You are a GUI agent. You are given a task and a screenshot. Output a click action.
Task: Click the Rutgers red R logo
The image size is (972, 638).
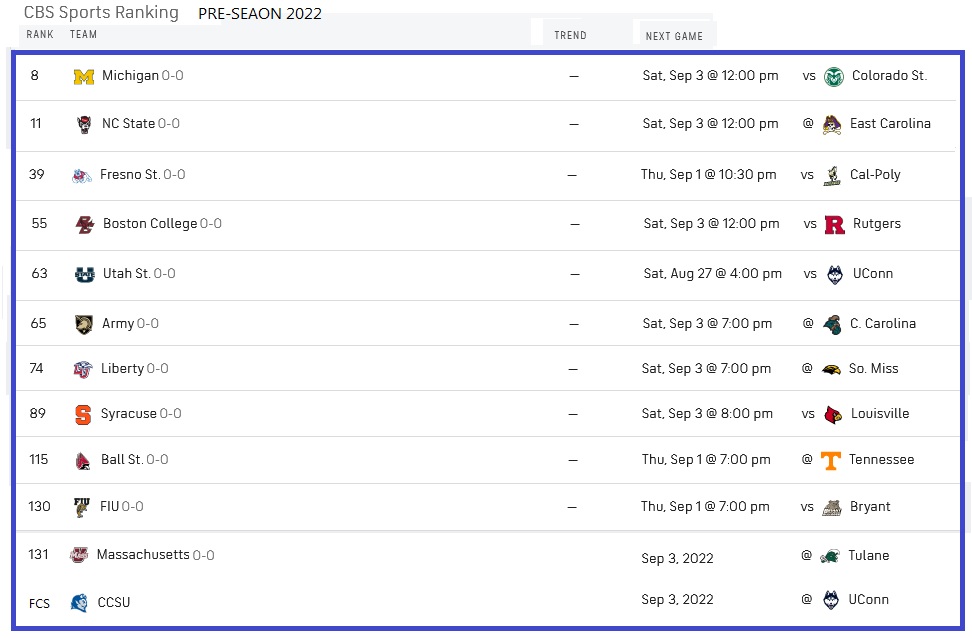pyautogui.click(x=834, y=224)
